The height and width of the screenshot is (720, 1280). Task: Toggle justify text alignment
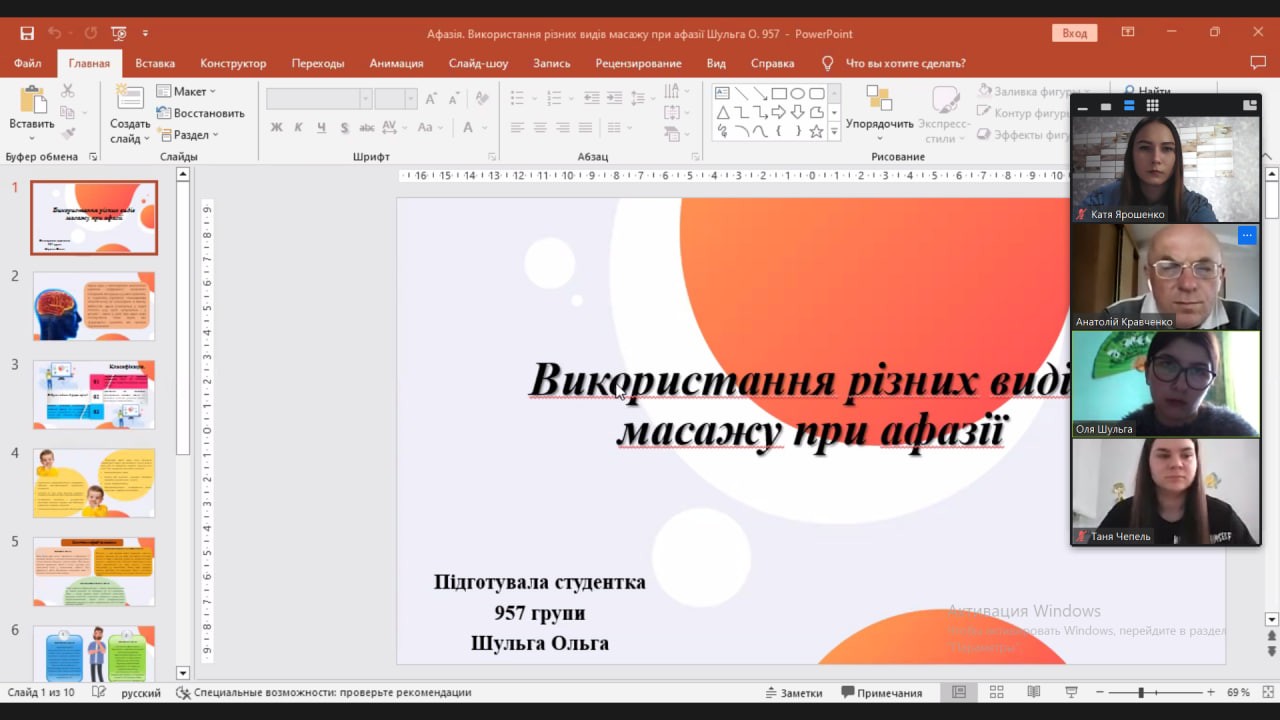click(x=586, y=128)
